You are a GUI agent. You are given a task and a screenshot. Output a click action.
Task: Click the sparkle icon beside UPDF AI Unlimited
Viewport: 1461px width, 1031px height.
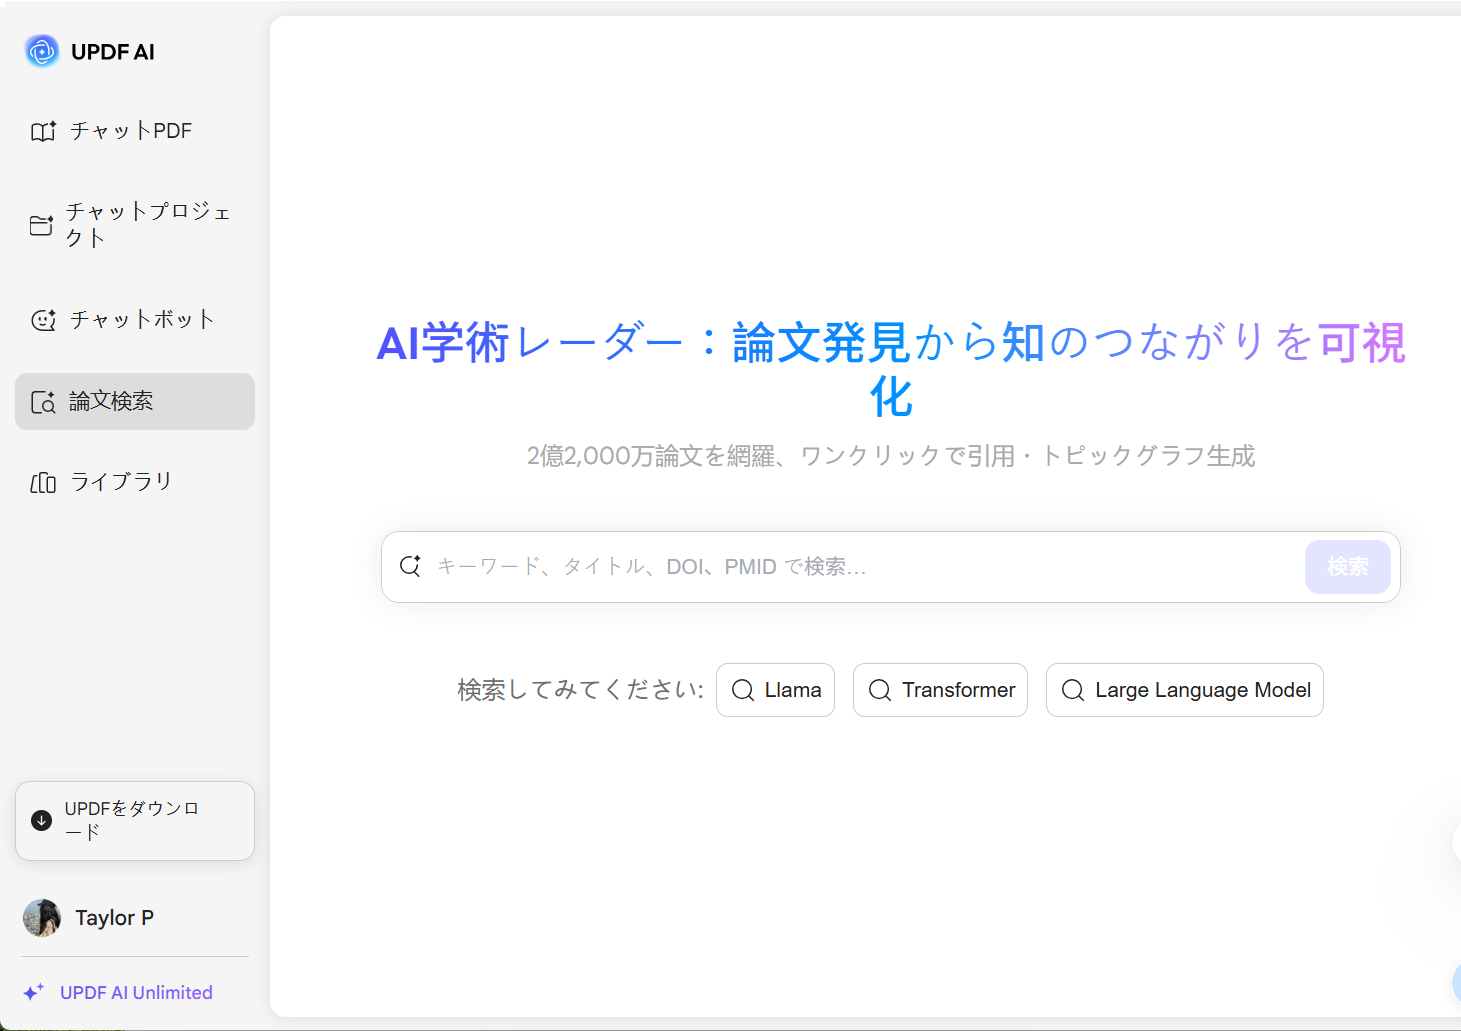34,992
